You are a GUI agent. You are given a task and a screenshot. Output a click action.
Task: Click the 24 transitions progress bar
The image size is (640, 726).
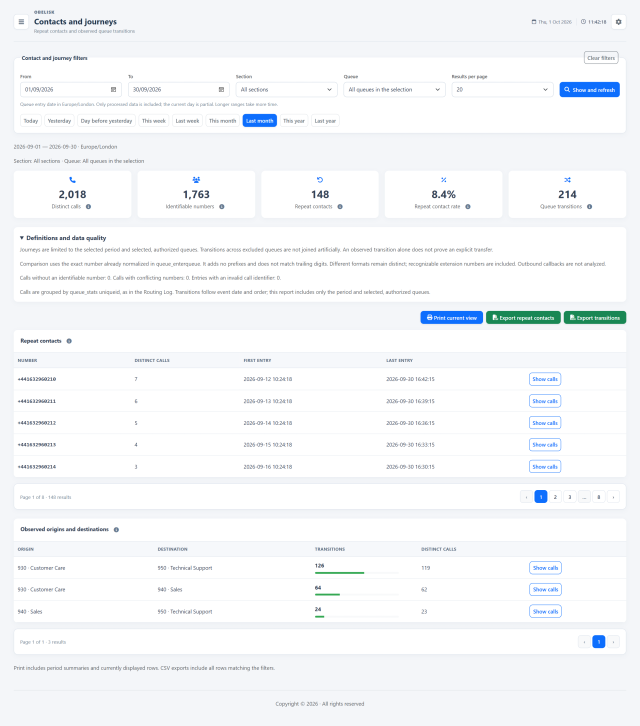357,616
